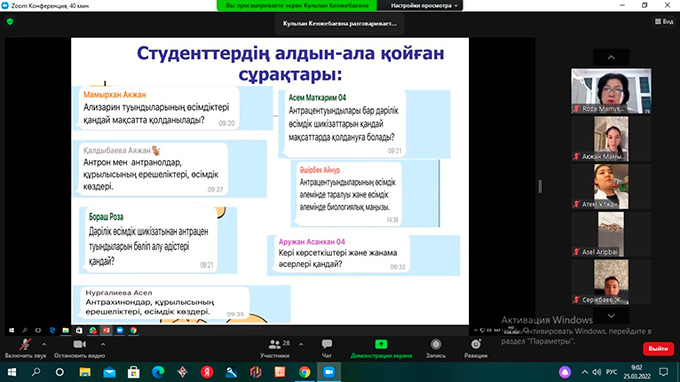Click muted mic icon on Аюжан Мамы tile
The image size is (680, 382).
coord(576,157)
